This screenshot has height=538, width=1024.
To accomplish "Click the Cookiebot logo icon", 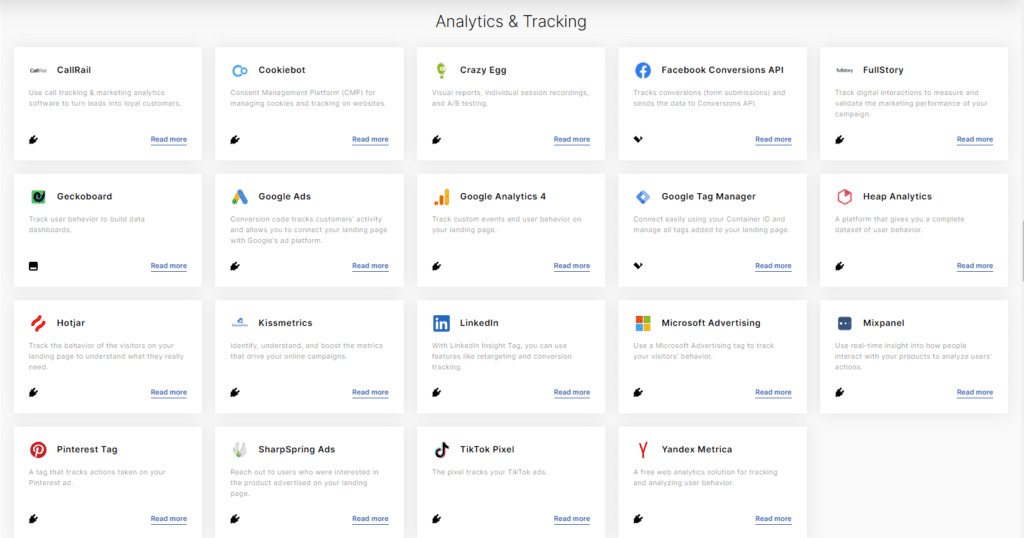I will coord(240,71).
